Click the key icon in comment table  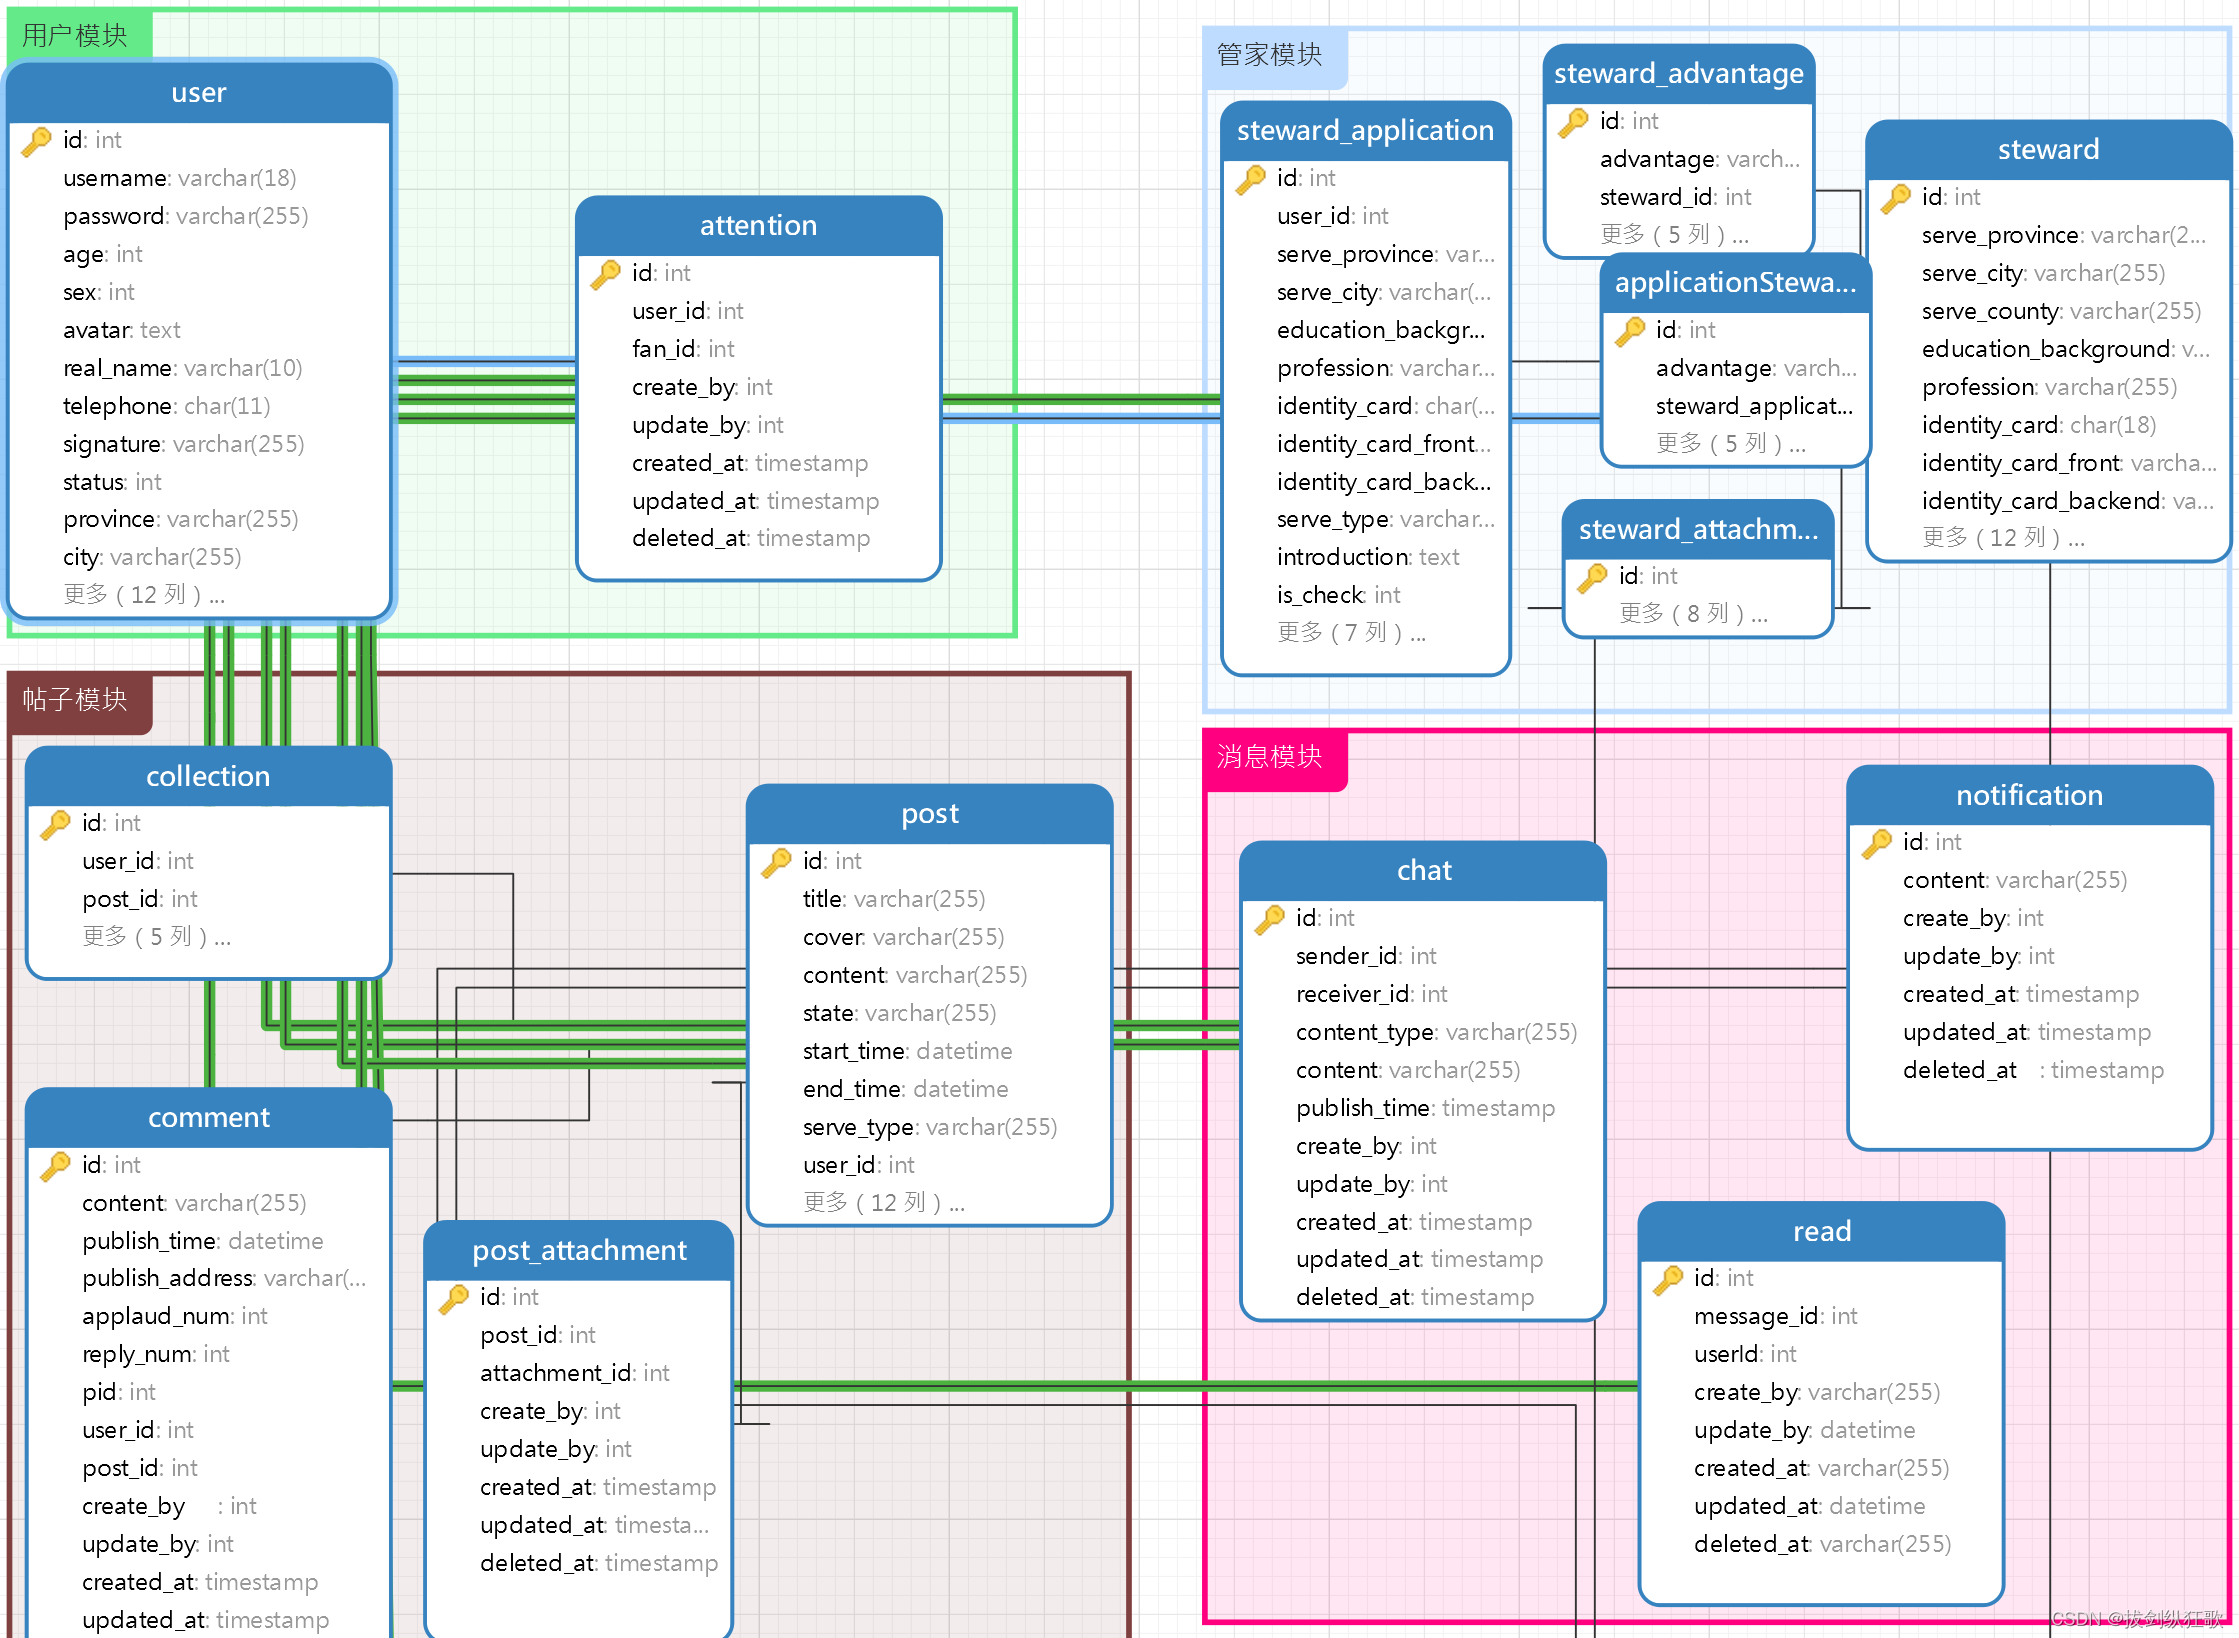tap(56, 1166)
